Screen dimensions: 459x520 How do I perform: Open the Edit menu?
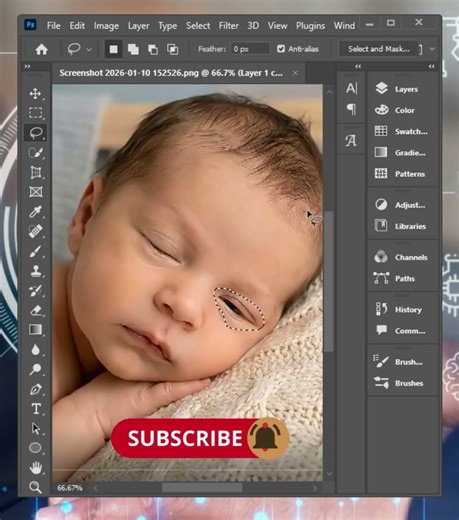click(77, 26)
